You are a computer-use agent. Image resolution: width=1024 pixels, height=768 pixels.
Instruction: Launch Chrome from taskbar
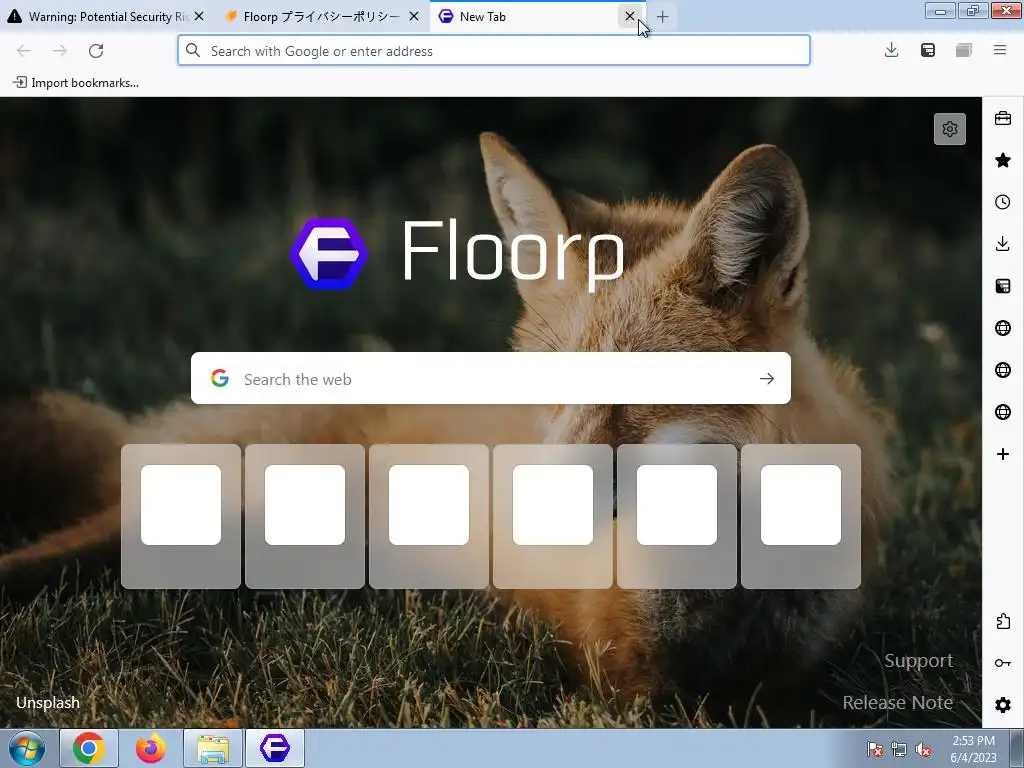tap(89, 748)
